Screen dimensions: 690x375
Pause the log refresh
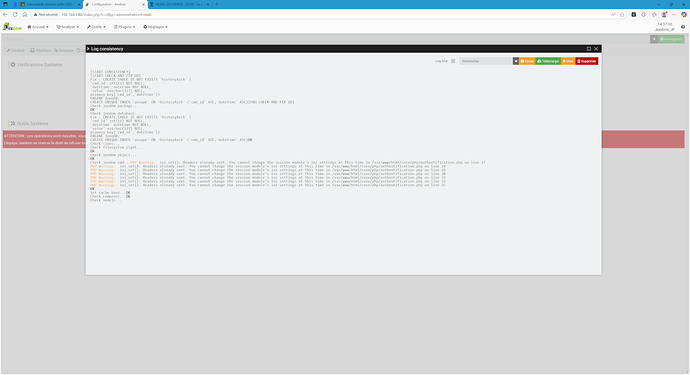(527, 61)
